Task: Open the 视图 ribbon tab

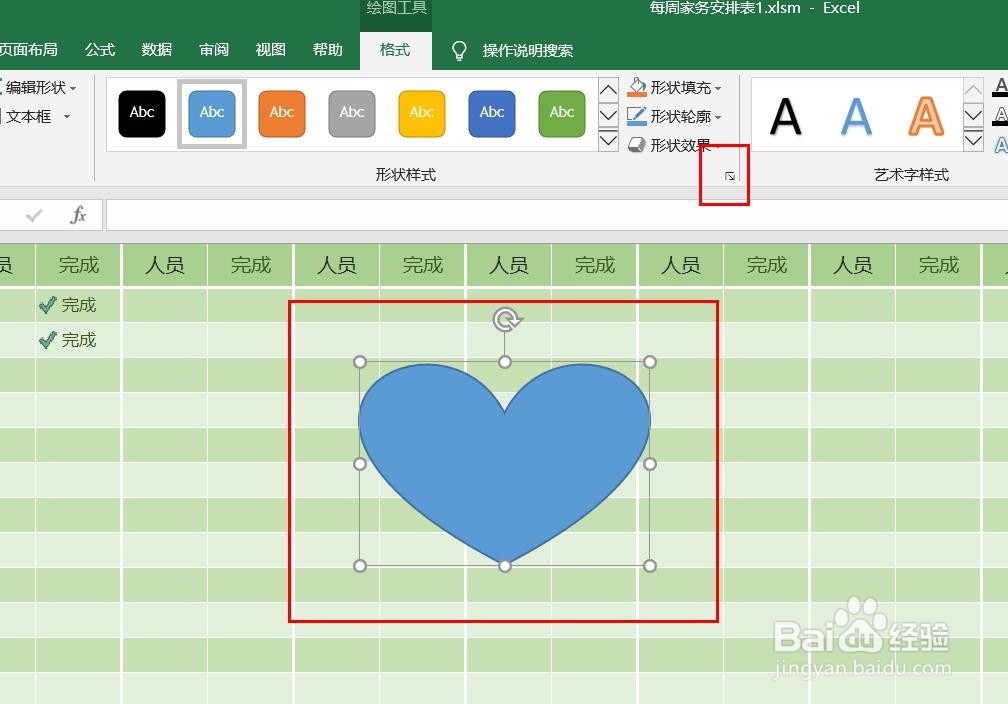Action: 270,50
